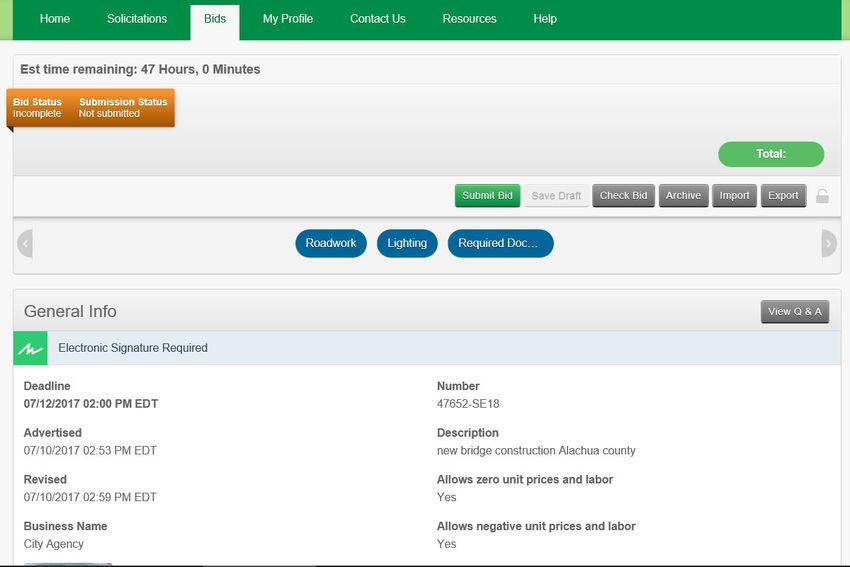Click the Import button
Screen dimensions: 850x567
(735, 196)
